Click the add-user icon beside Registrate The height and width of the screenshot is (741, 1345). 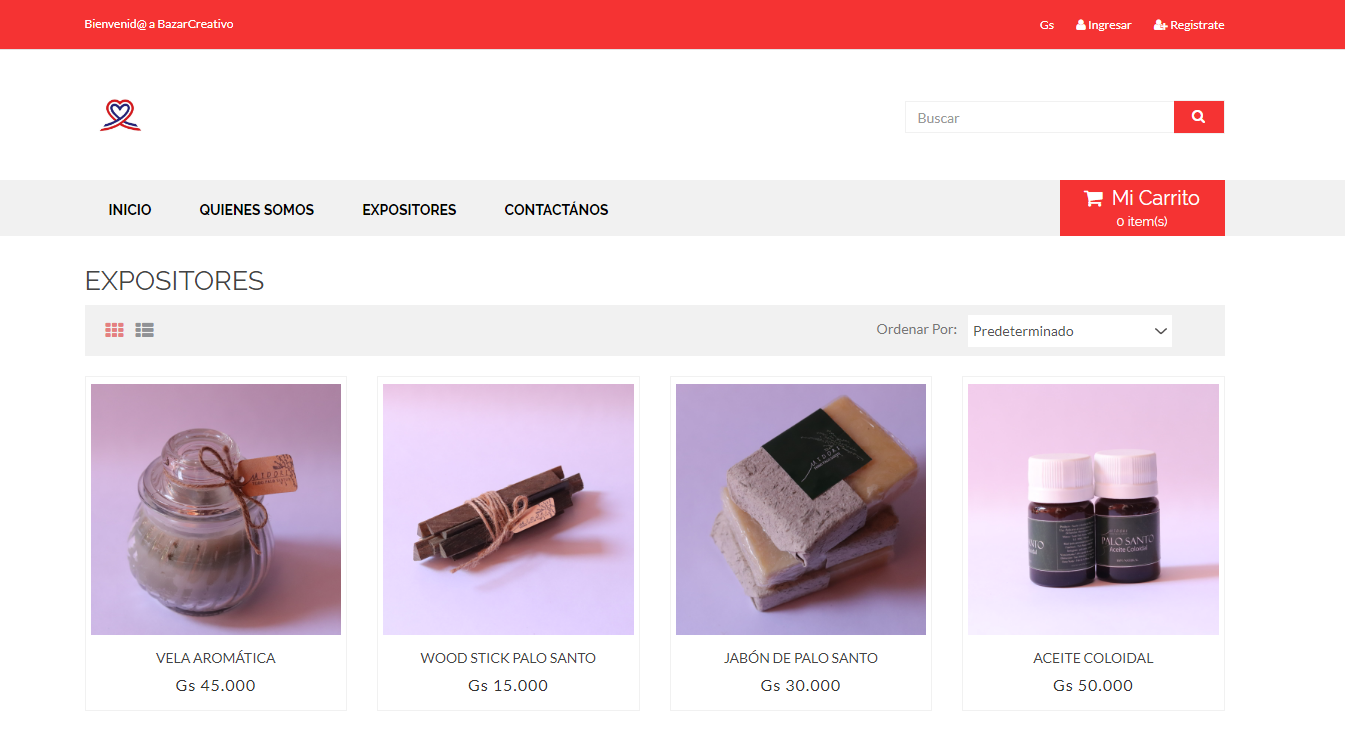1160,25
